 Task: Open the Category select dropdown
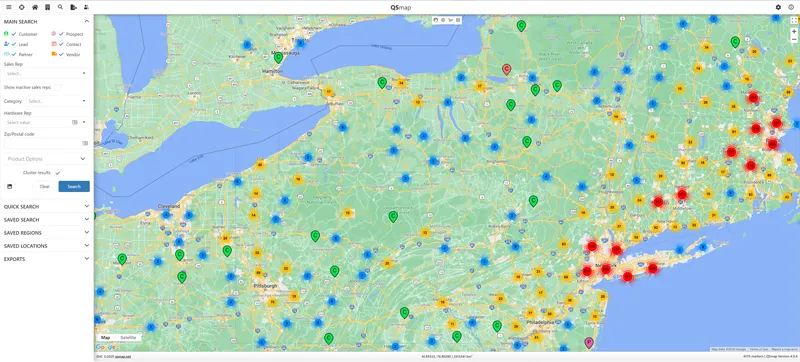pos(57,101)
